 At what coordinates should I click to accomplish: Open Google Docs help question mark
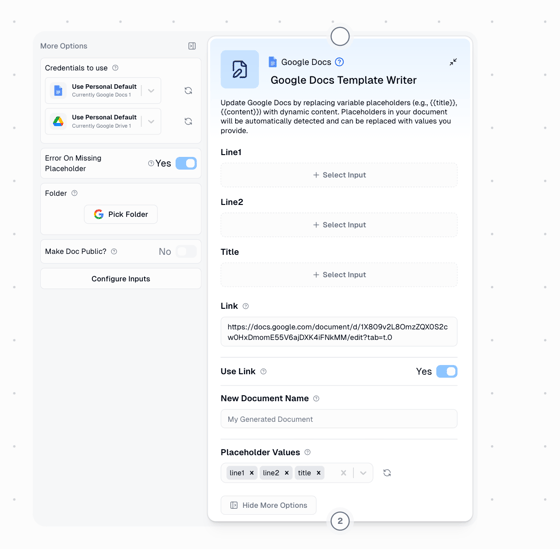pyautogui.click(x=339, y=62)
